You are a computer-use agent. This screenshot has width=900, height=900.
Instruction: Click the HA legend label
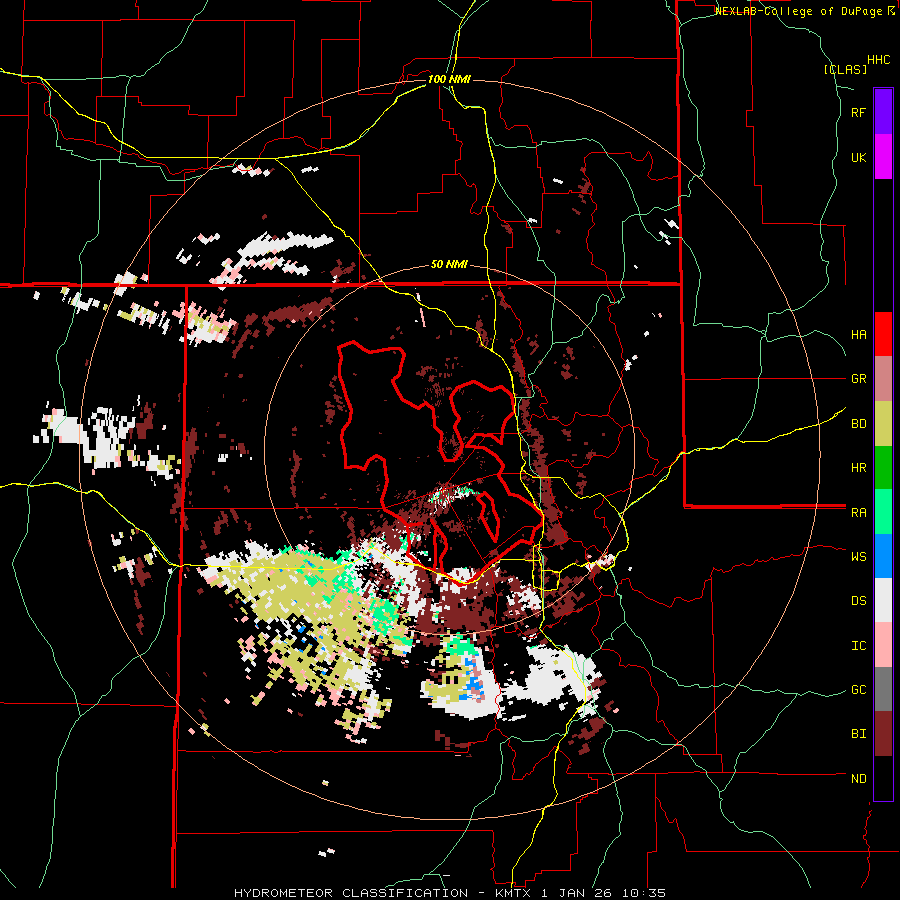tap(859, 335)
